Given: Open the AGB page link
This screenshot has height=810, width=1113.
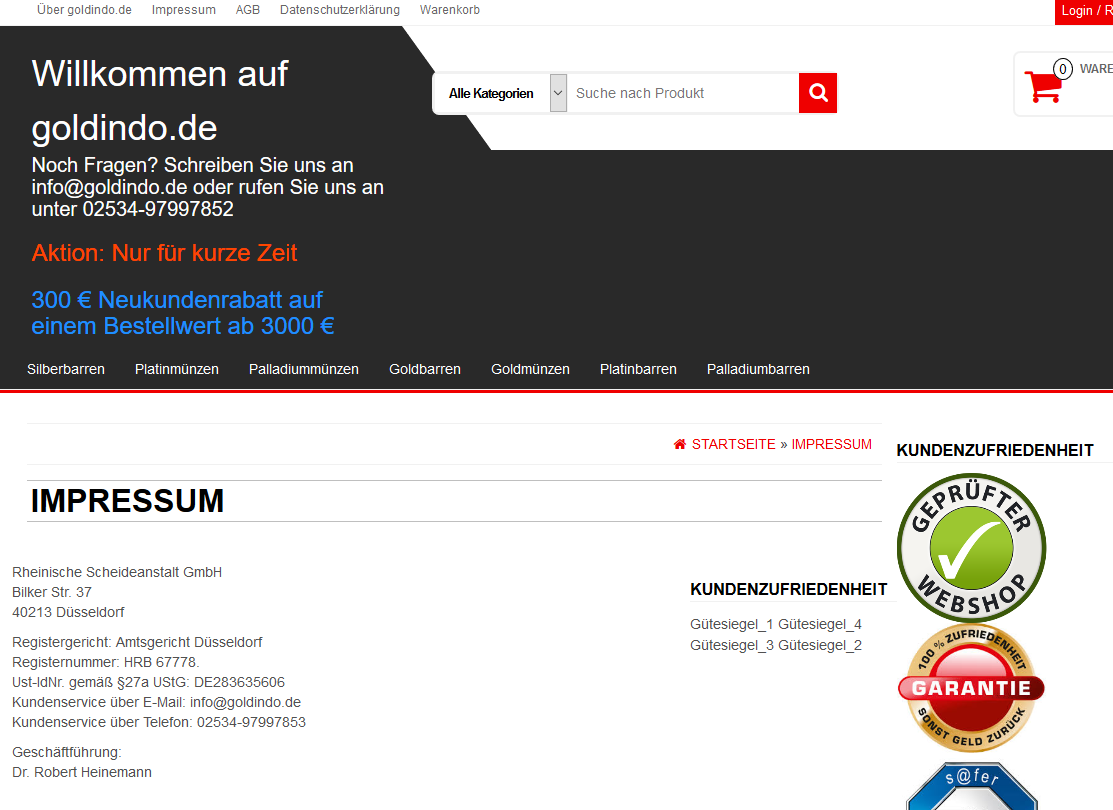Looking at the screenshot, I should tap(248, 10).
